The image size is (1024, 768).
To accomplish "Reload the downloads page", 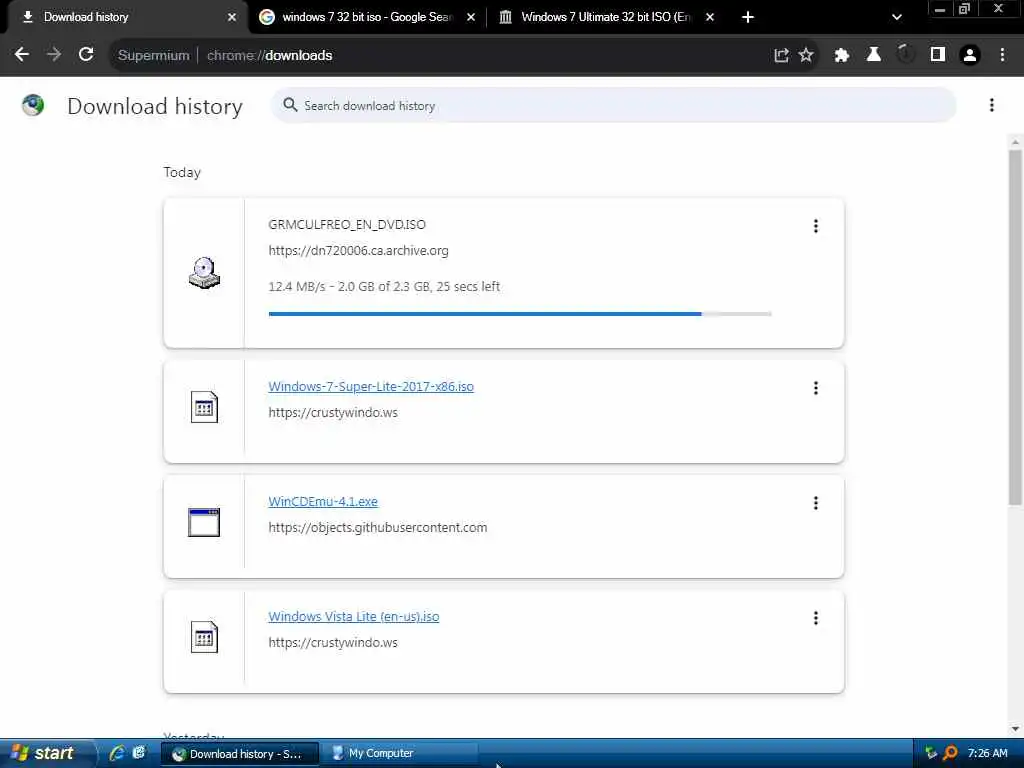I will (86, 55).
